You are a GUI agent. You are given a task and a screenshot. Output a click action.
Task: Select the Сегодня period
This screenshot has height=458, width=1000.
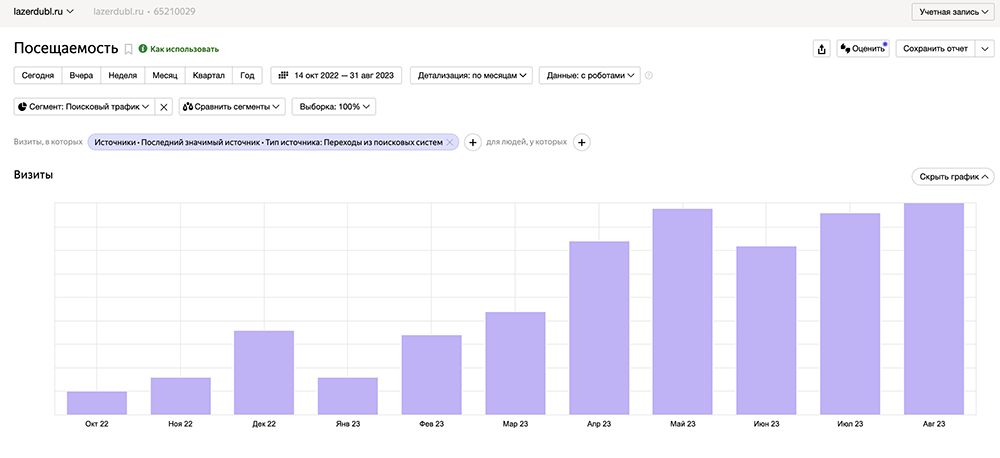(x=38, y=75)
